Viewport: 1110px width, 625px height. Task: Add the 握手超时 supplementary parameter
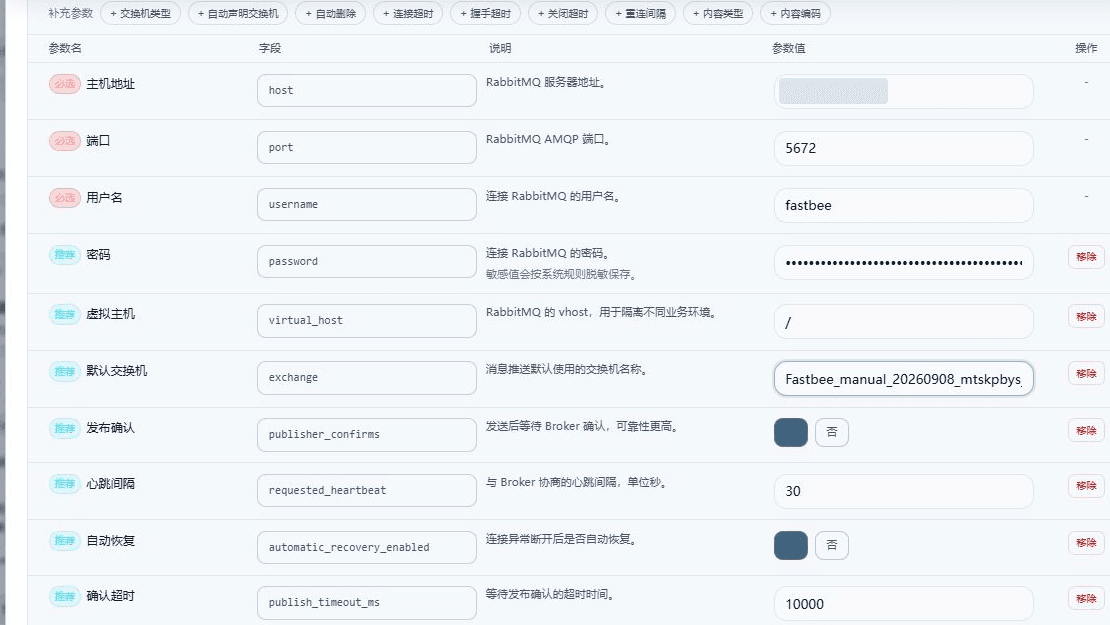click(486, 13)
